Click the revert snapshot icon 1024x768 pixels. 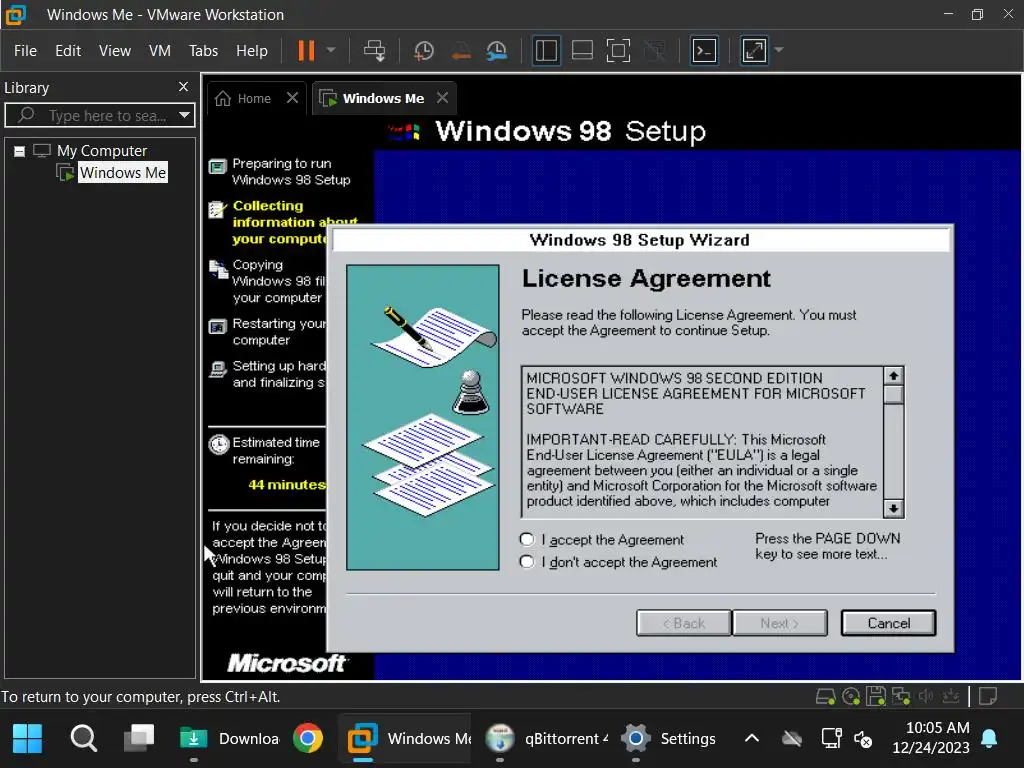pyautogui.click(x=461, y=50)
